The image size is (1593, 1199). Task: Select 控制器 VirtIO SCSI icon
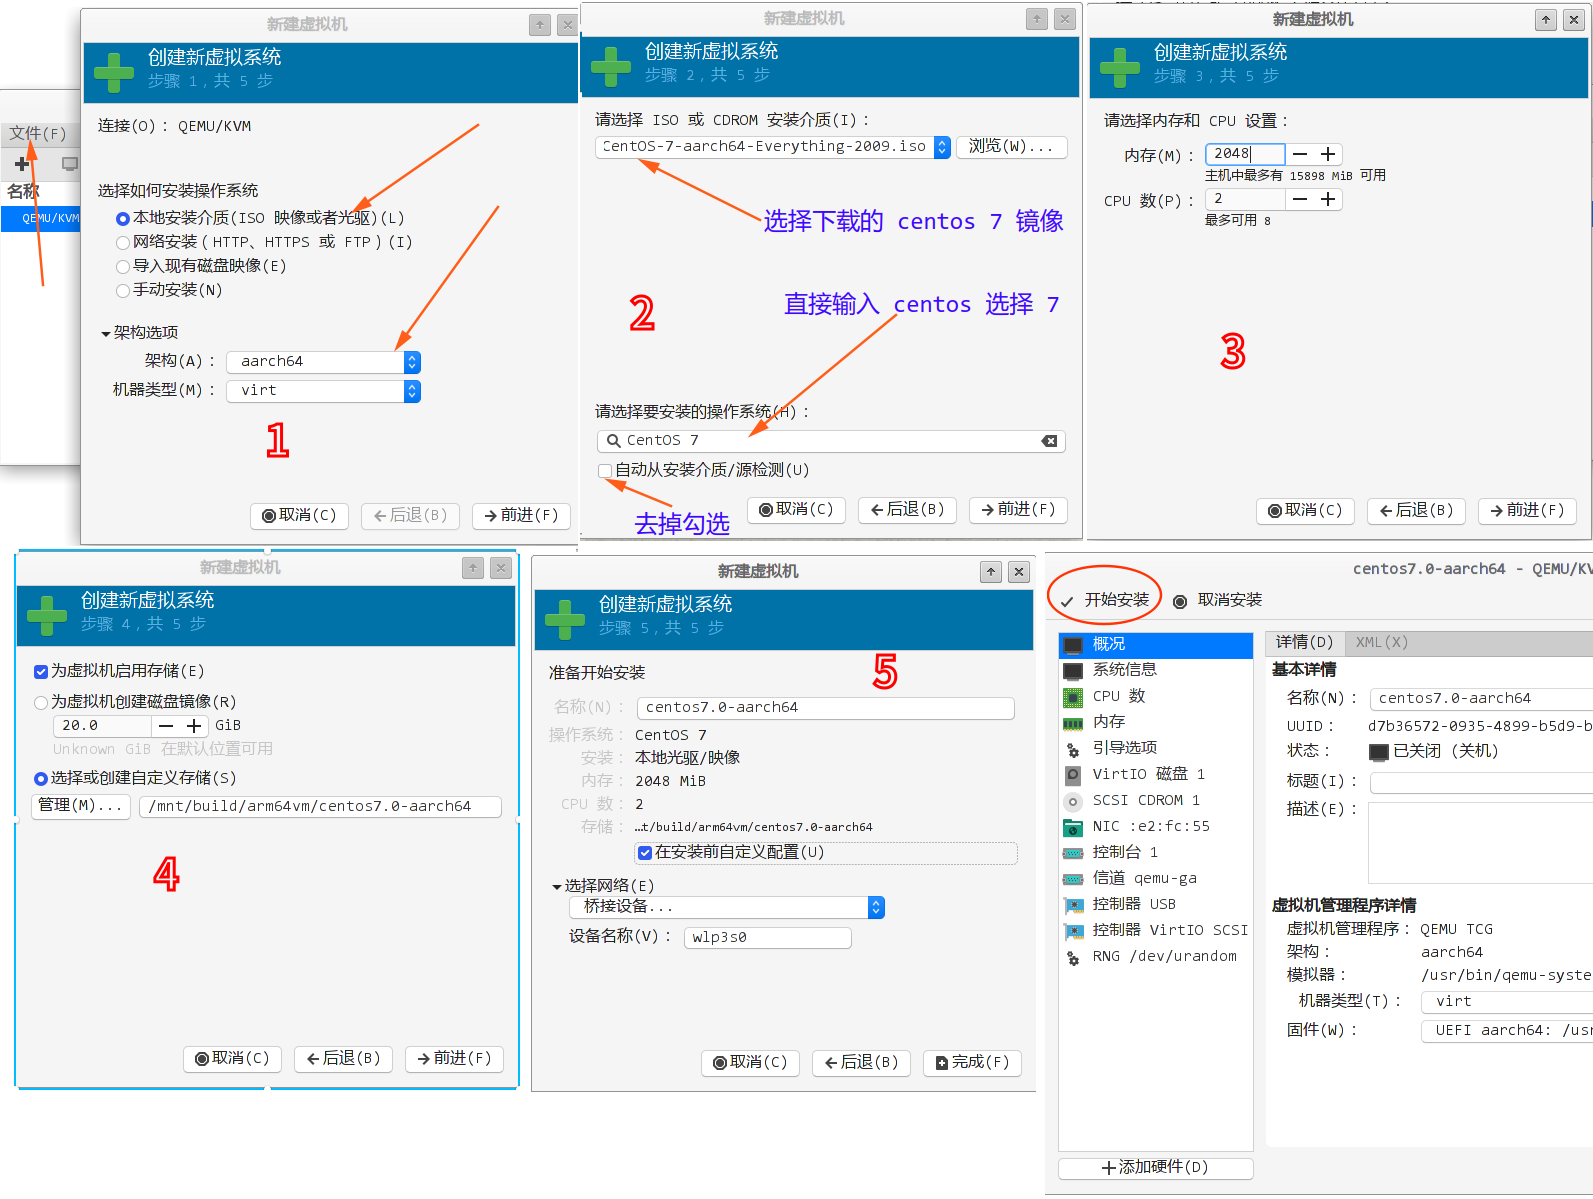[x=1073, y=931]
